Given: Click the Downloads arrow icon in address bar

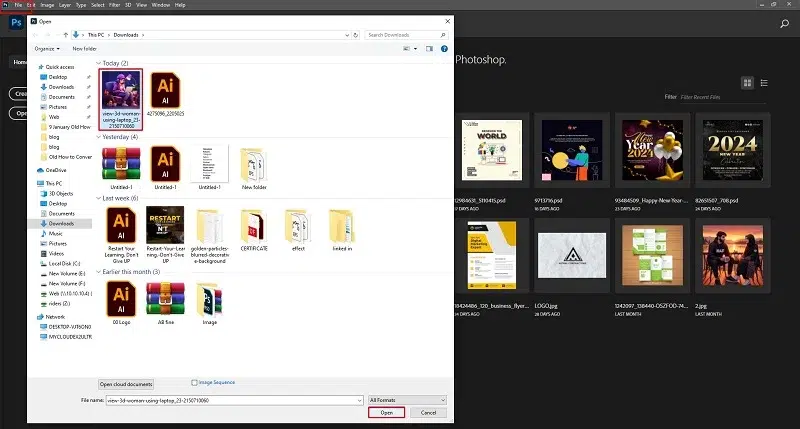Looking at the screenshot, I should [x=76, y=35].
